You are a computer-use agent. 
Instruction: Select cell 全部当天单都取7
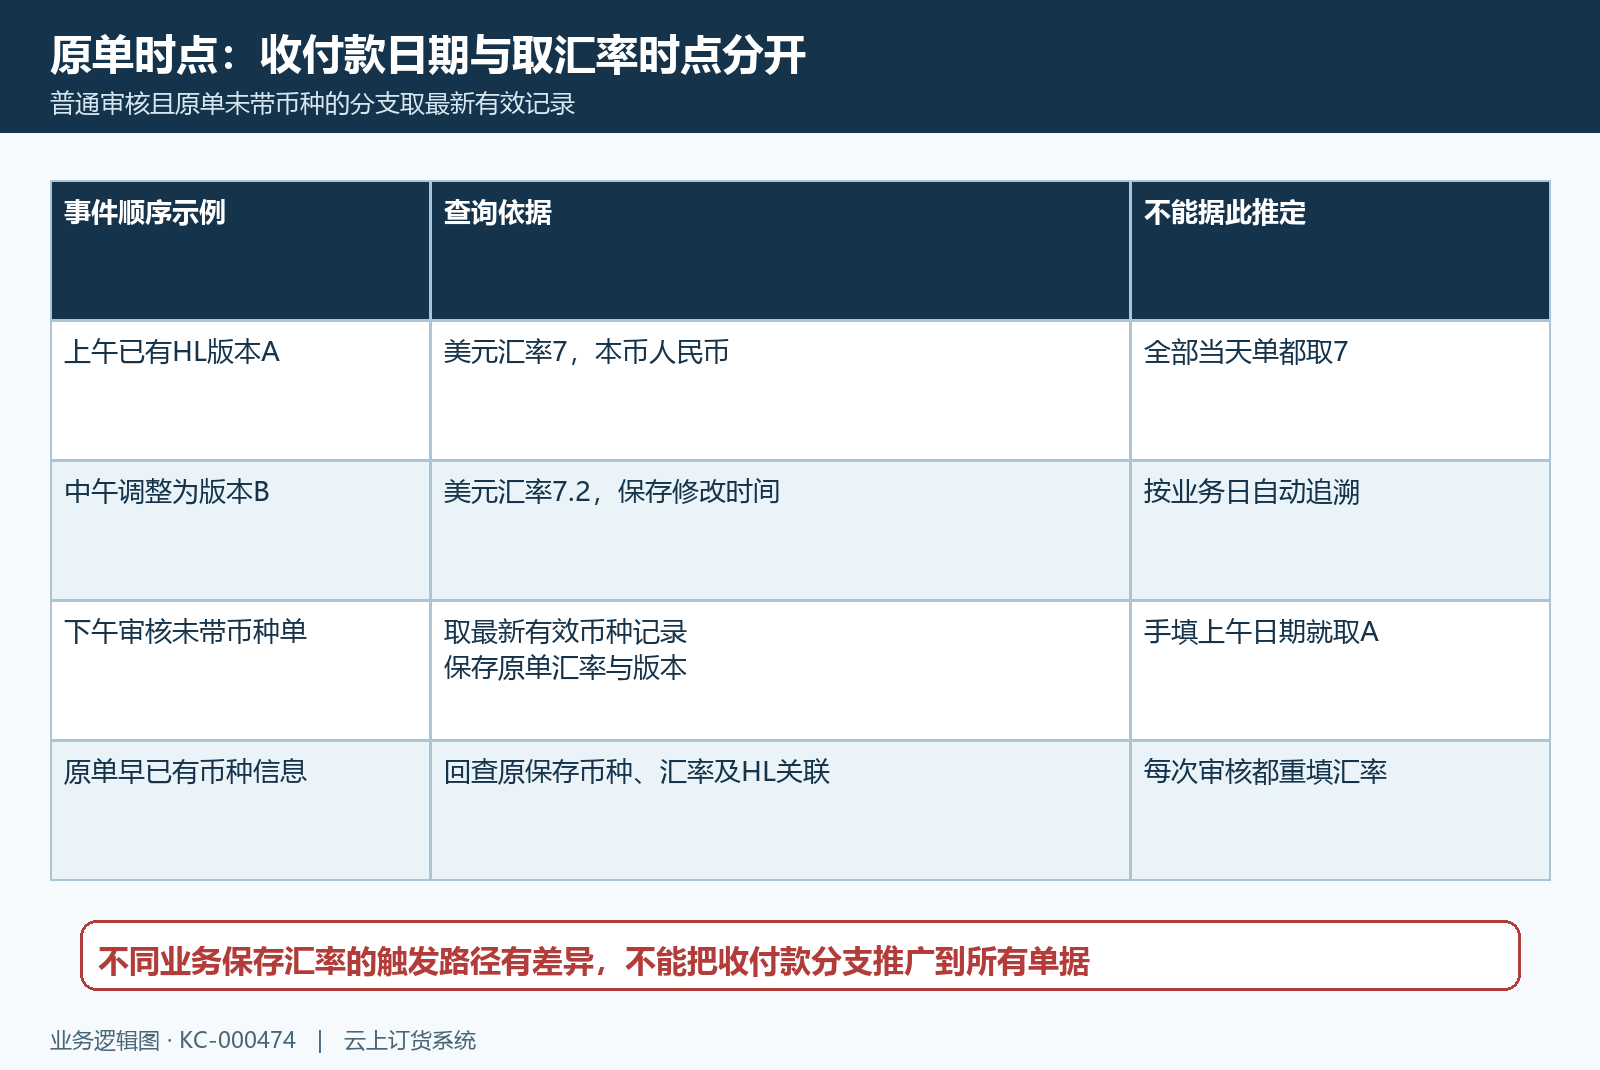pyautogui.click(x=1340, y=391)
